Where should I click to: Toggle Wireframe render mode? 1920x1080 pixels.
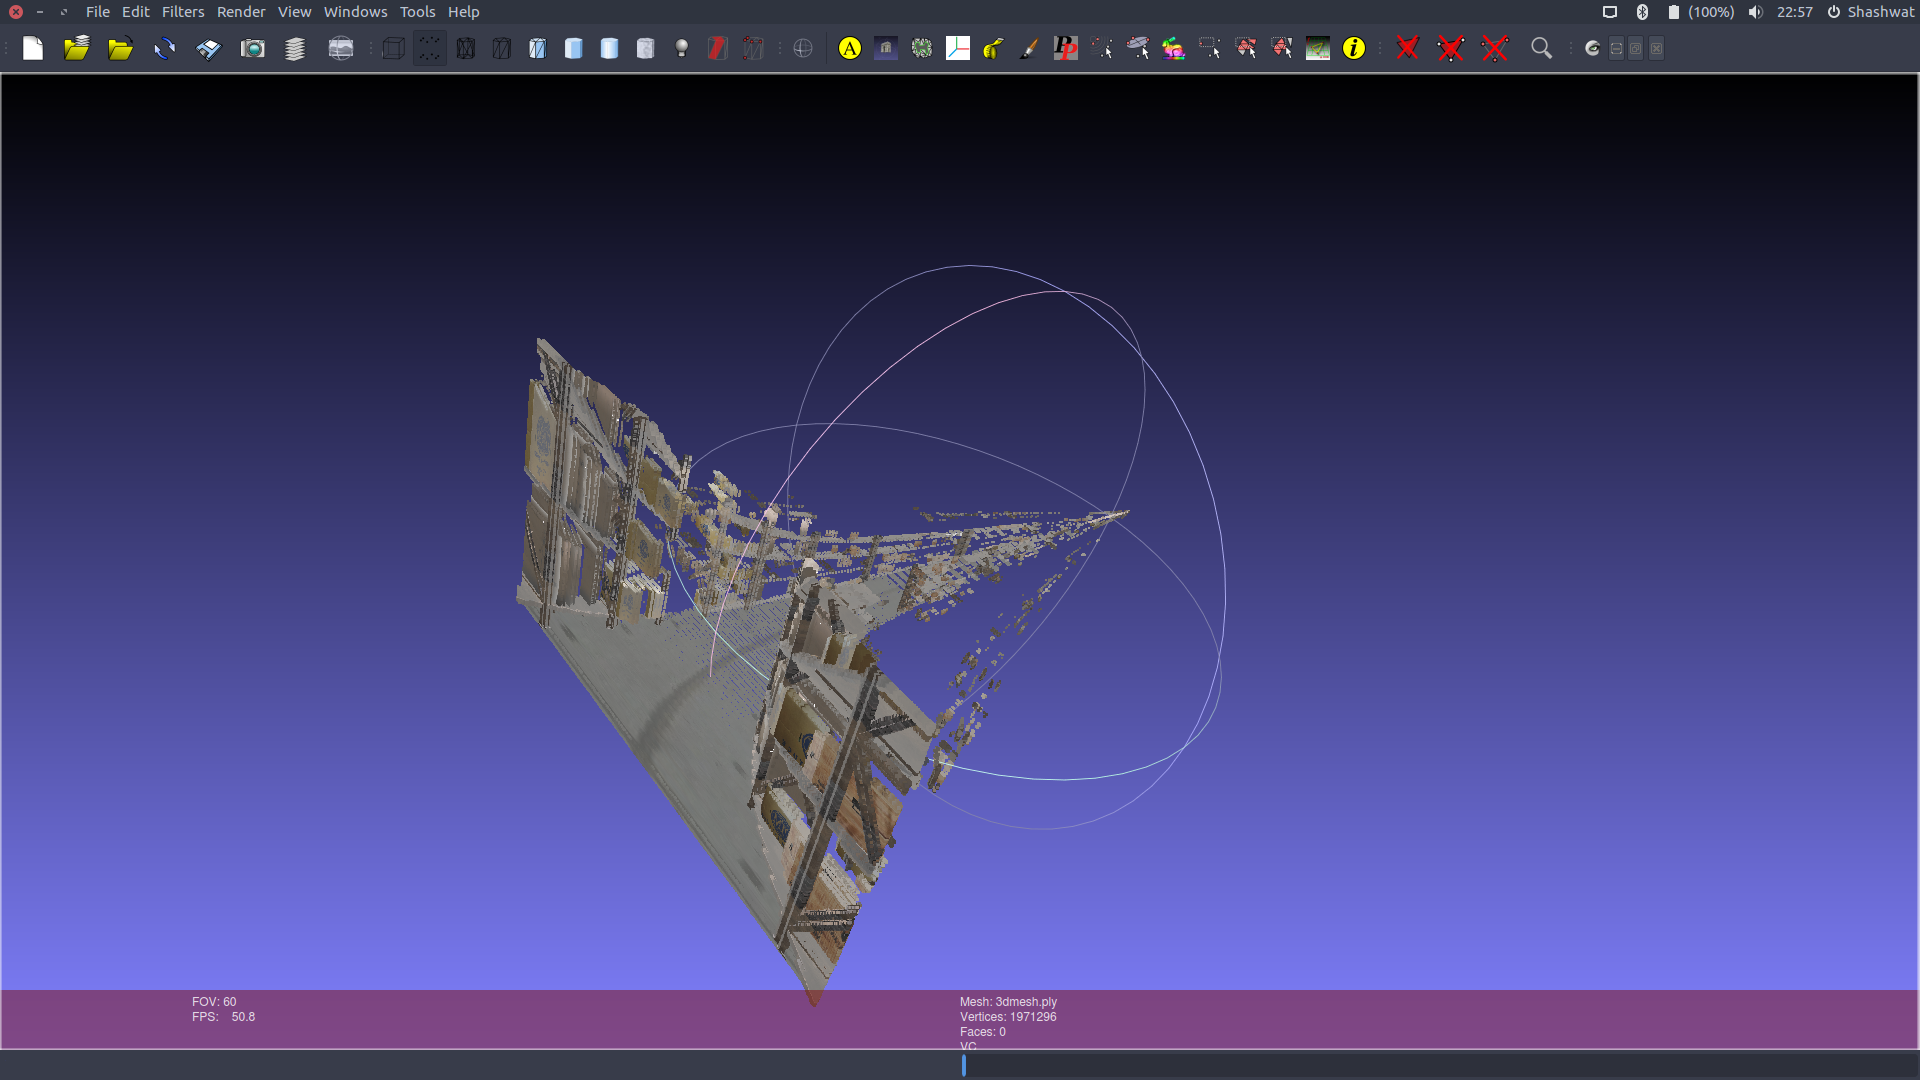[x=466, y=48]
